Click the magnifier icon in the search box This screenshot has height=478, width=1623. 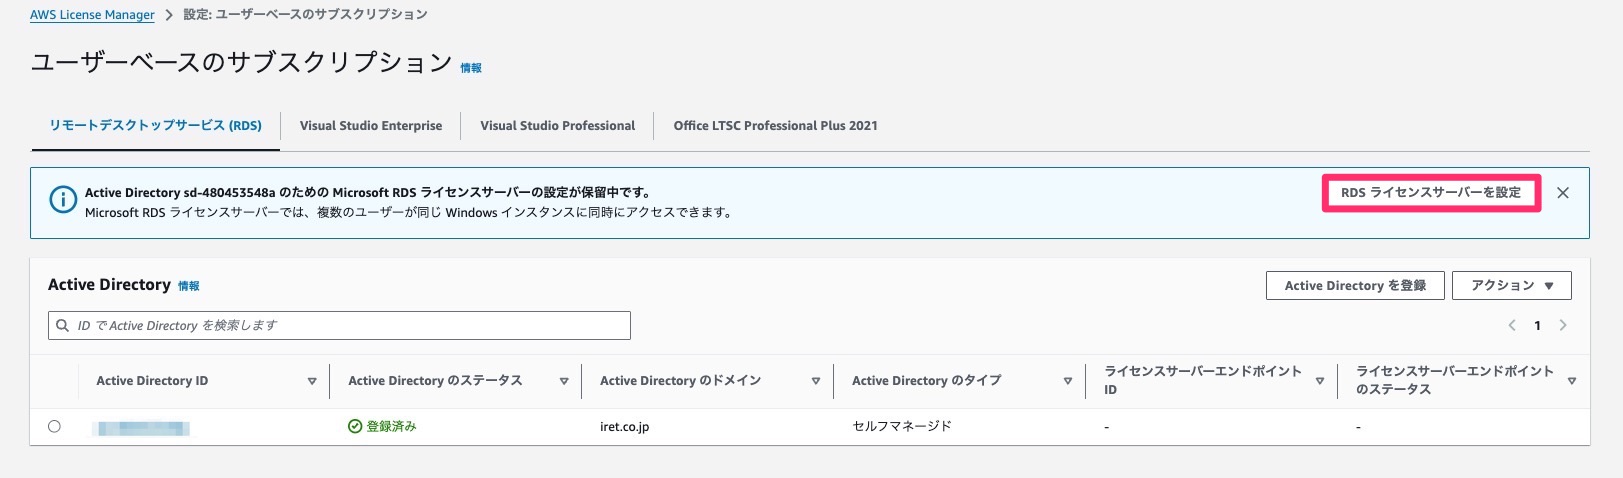tap(63, 326)
